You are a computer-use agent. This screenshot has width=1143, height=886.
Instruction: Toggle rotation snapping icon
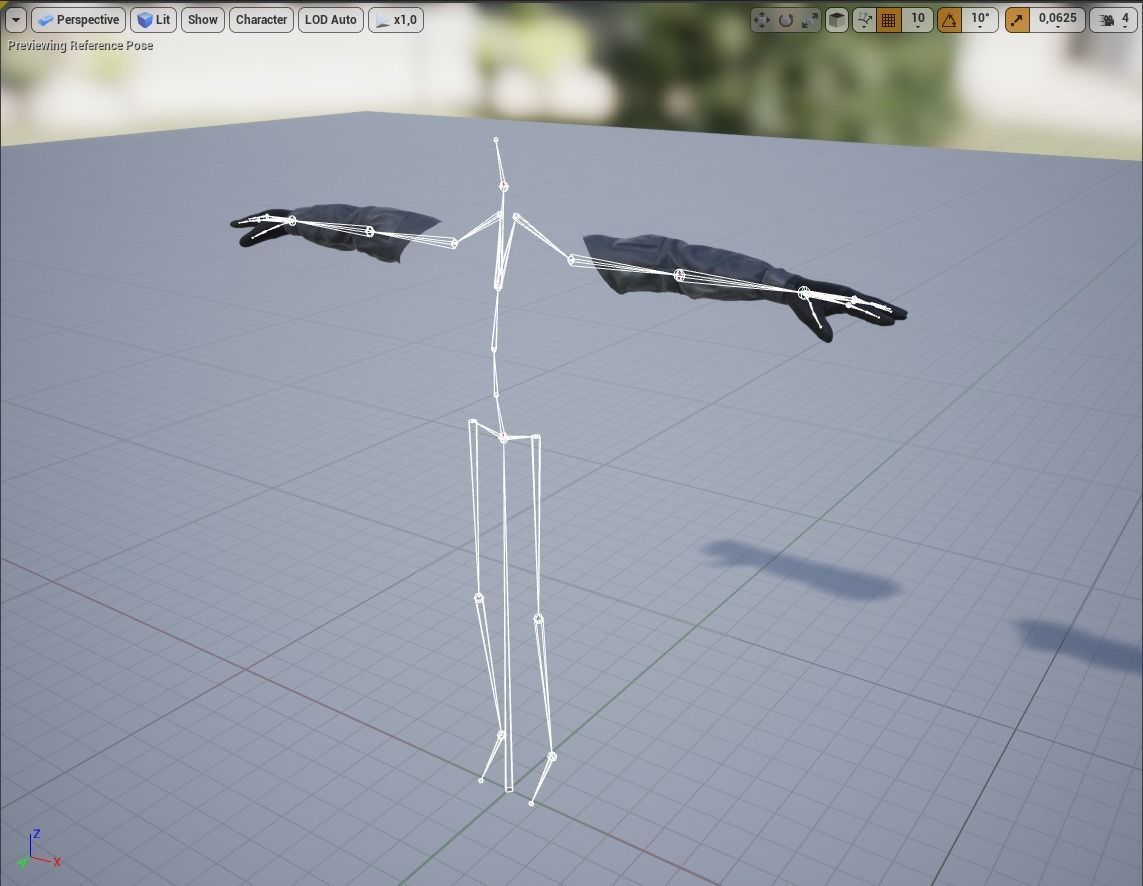point(949,20)
